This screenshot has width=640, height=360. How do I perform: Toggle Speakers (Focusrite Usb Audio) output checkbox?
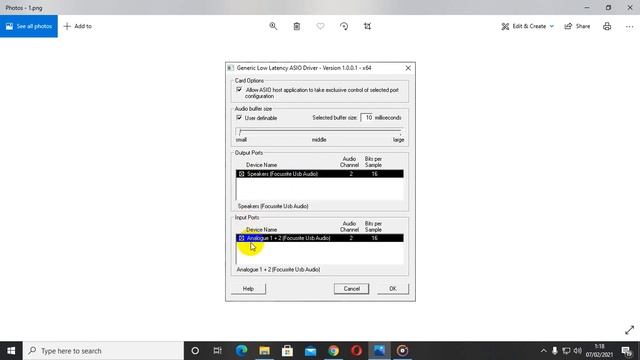[241, 174]
